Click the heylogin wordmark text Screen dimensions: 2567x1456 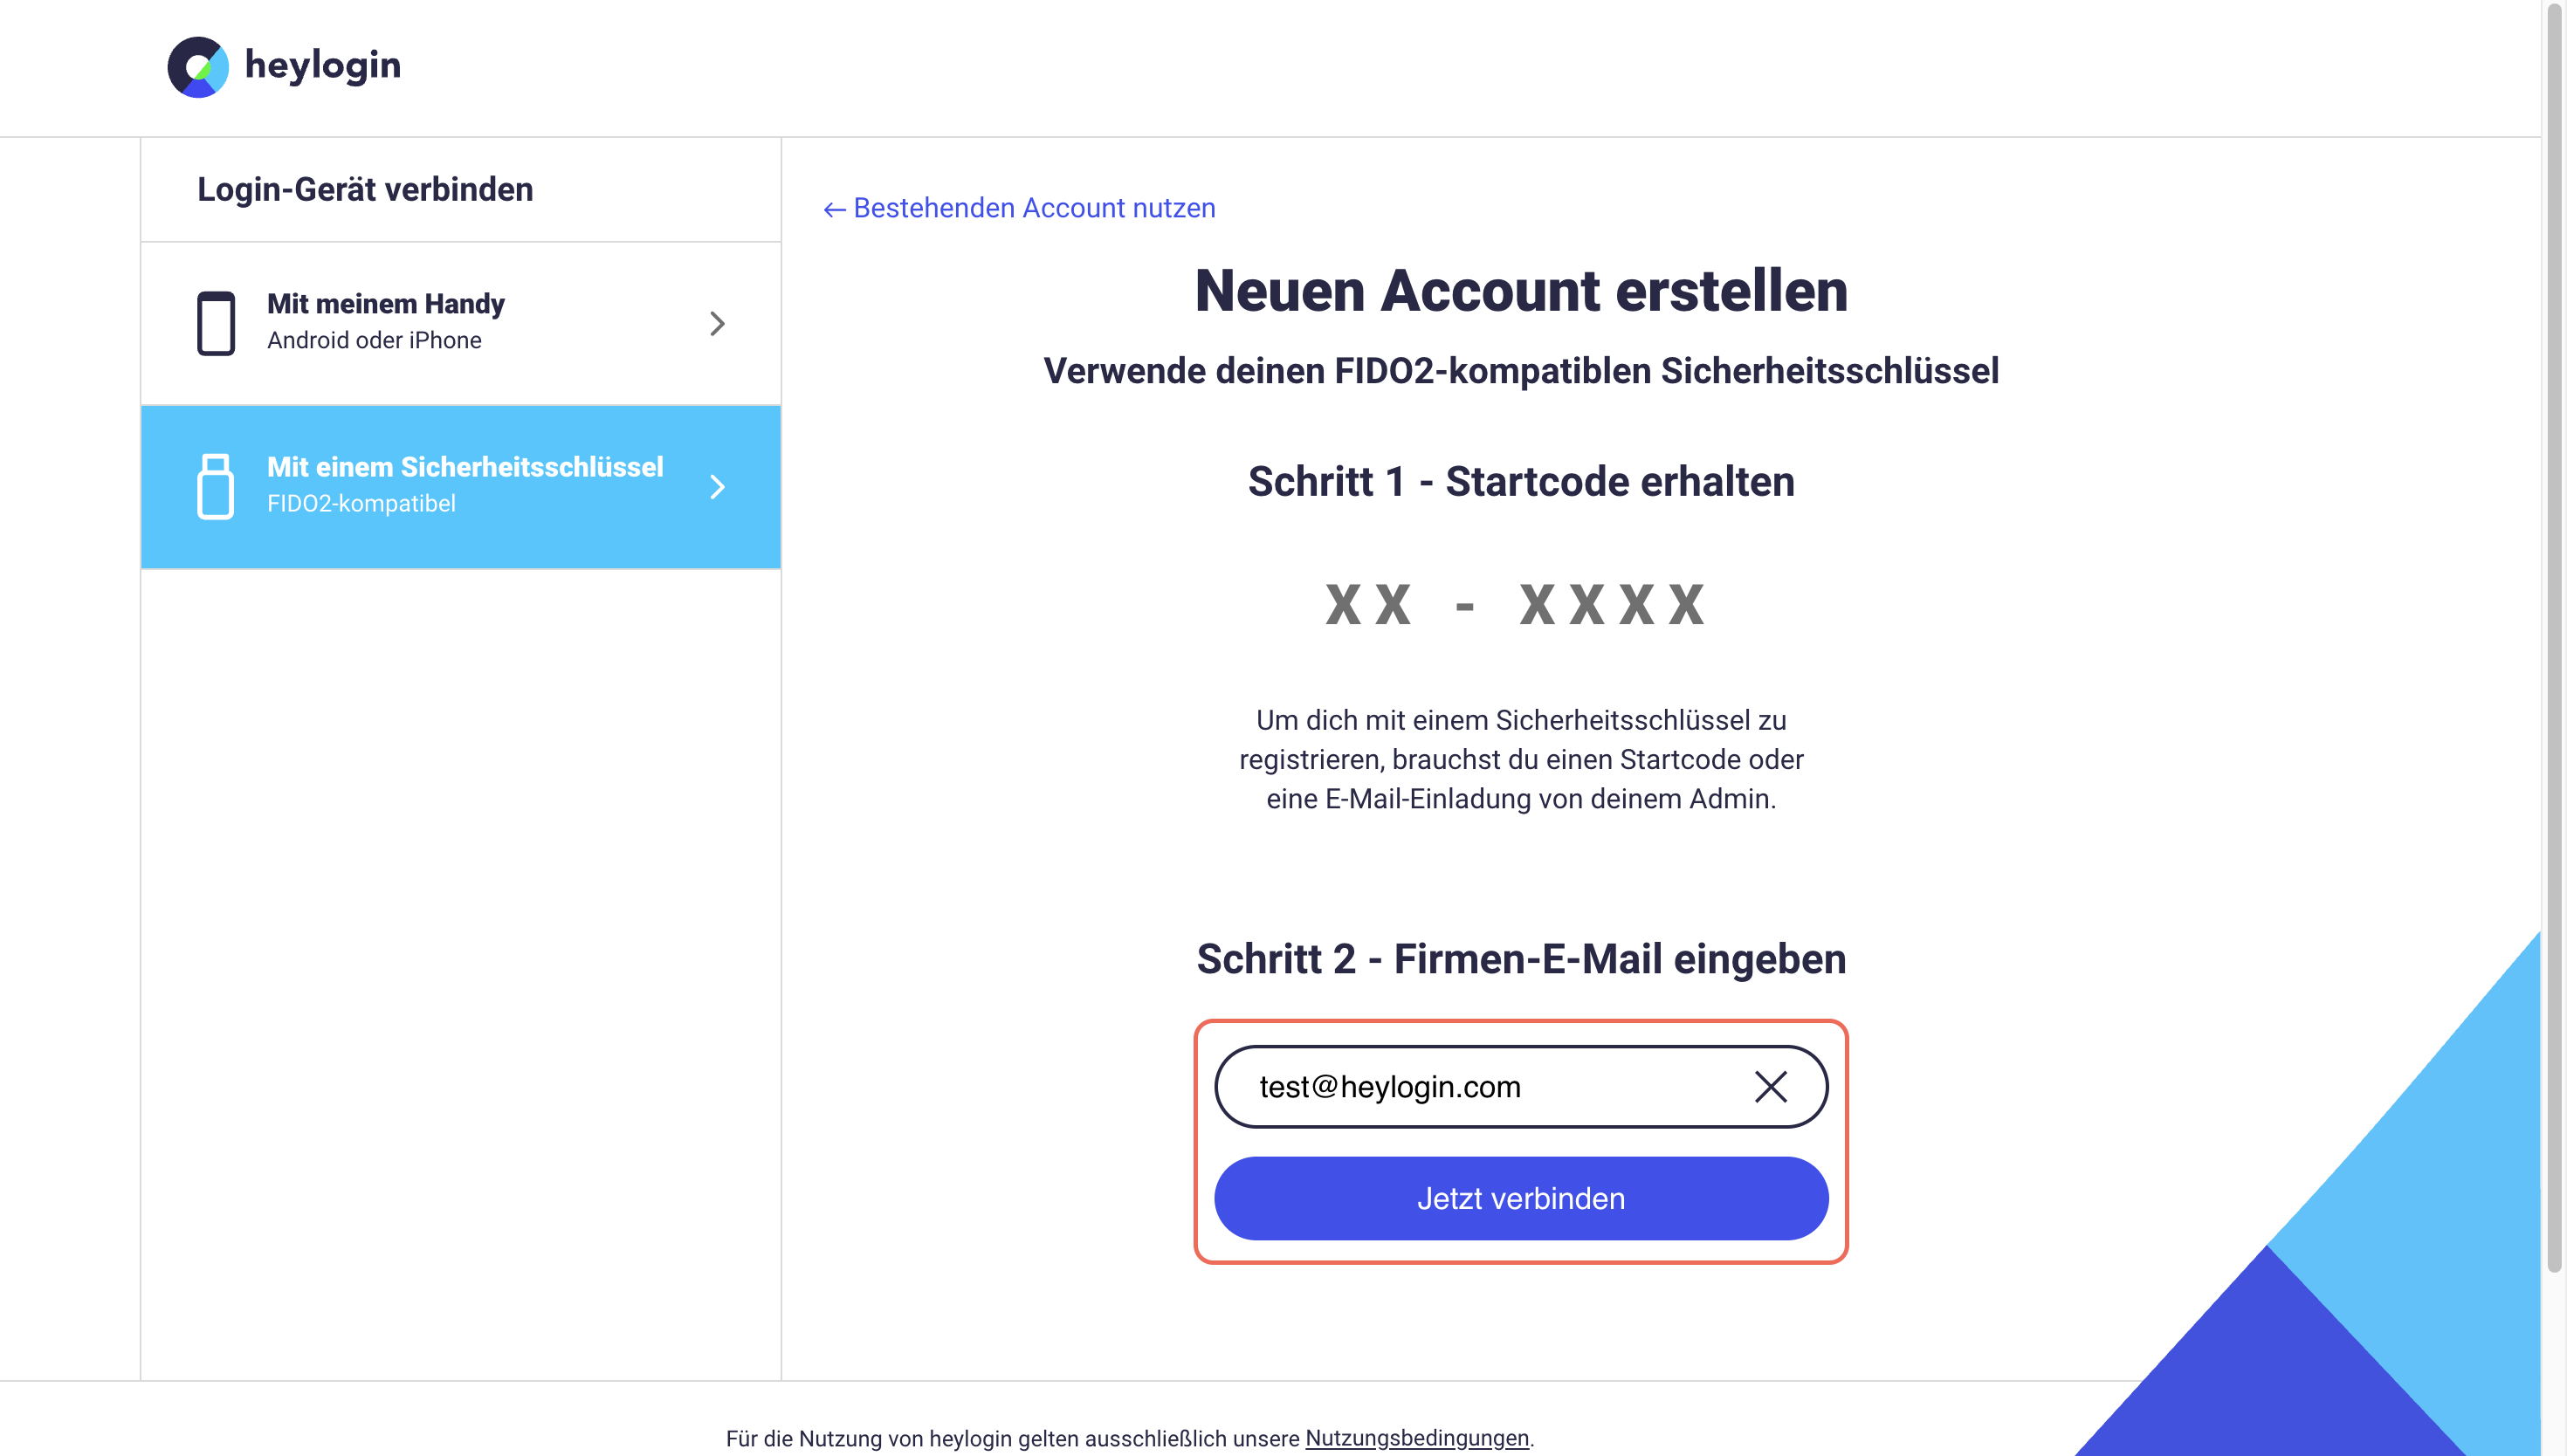point(322,66)
